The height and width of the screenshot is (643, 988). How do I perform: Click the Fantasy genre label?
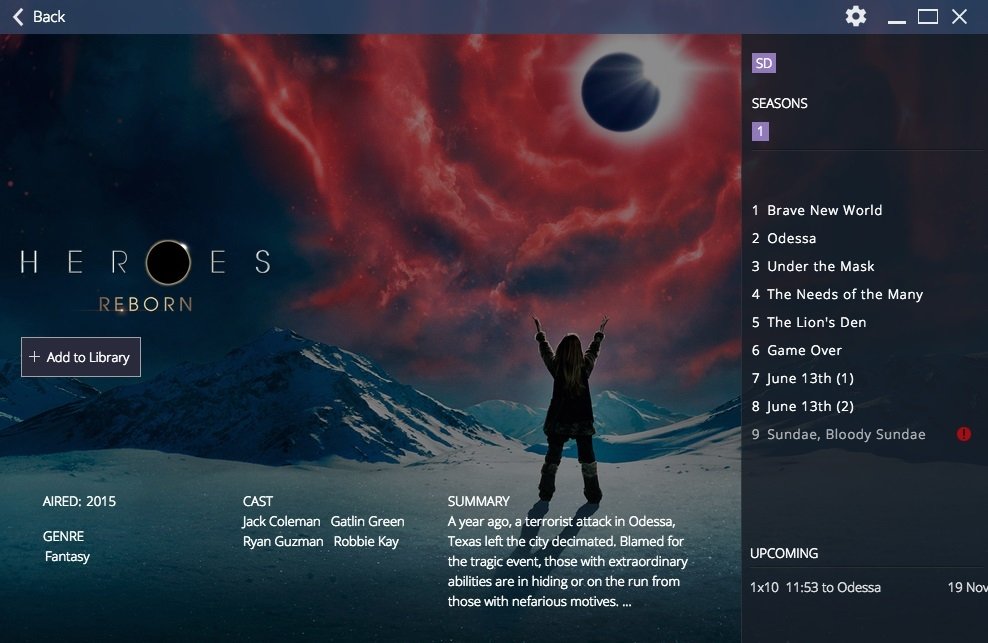(x=67, y=557)
